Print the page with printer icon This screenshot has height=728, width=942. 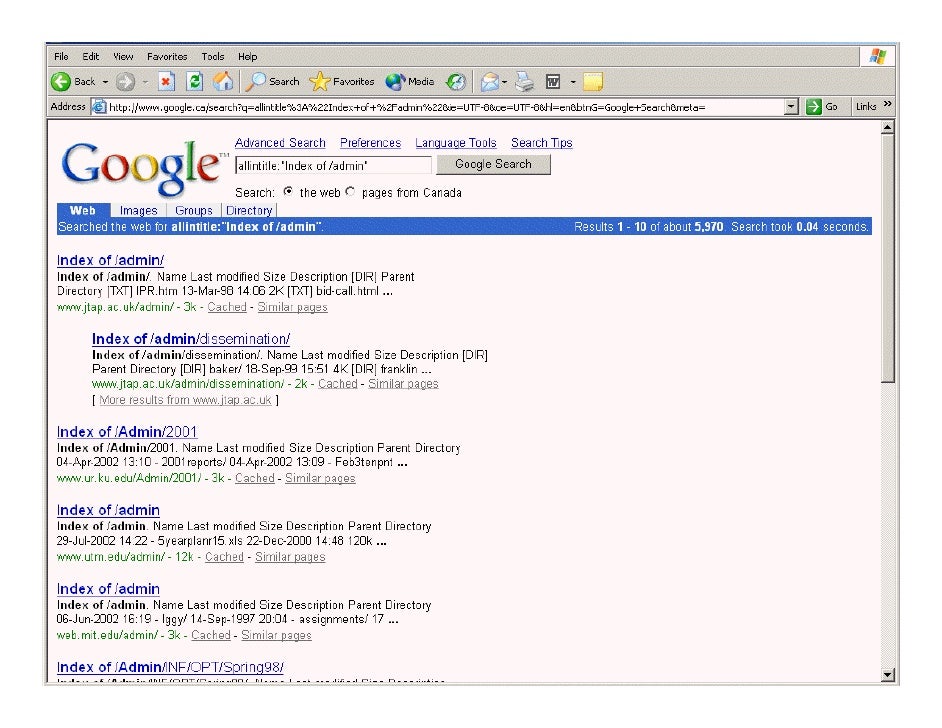524,82
